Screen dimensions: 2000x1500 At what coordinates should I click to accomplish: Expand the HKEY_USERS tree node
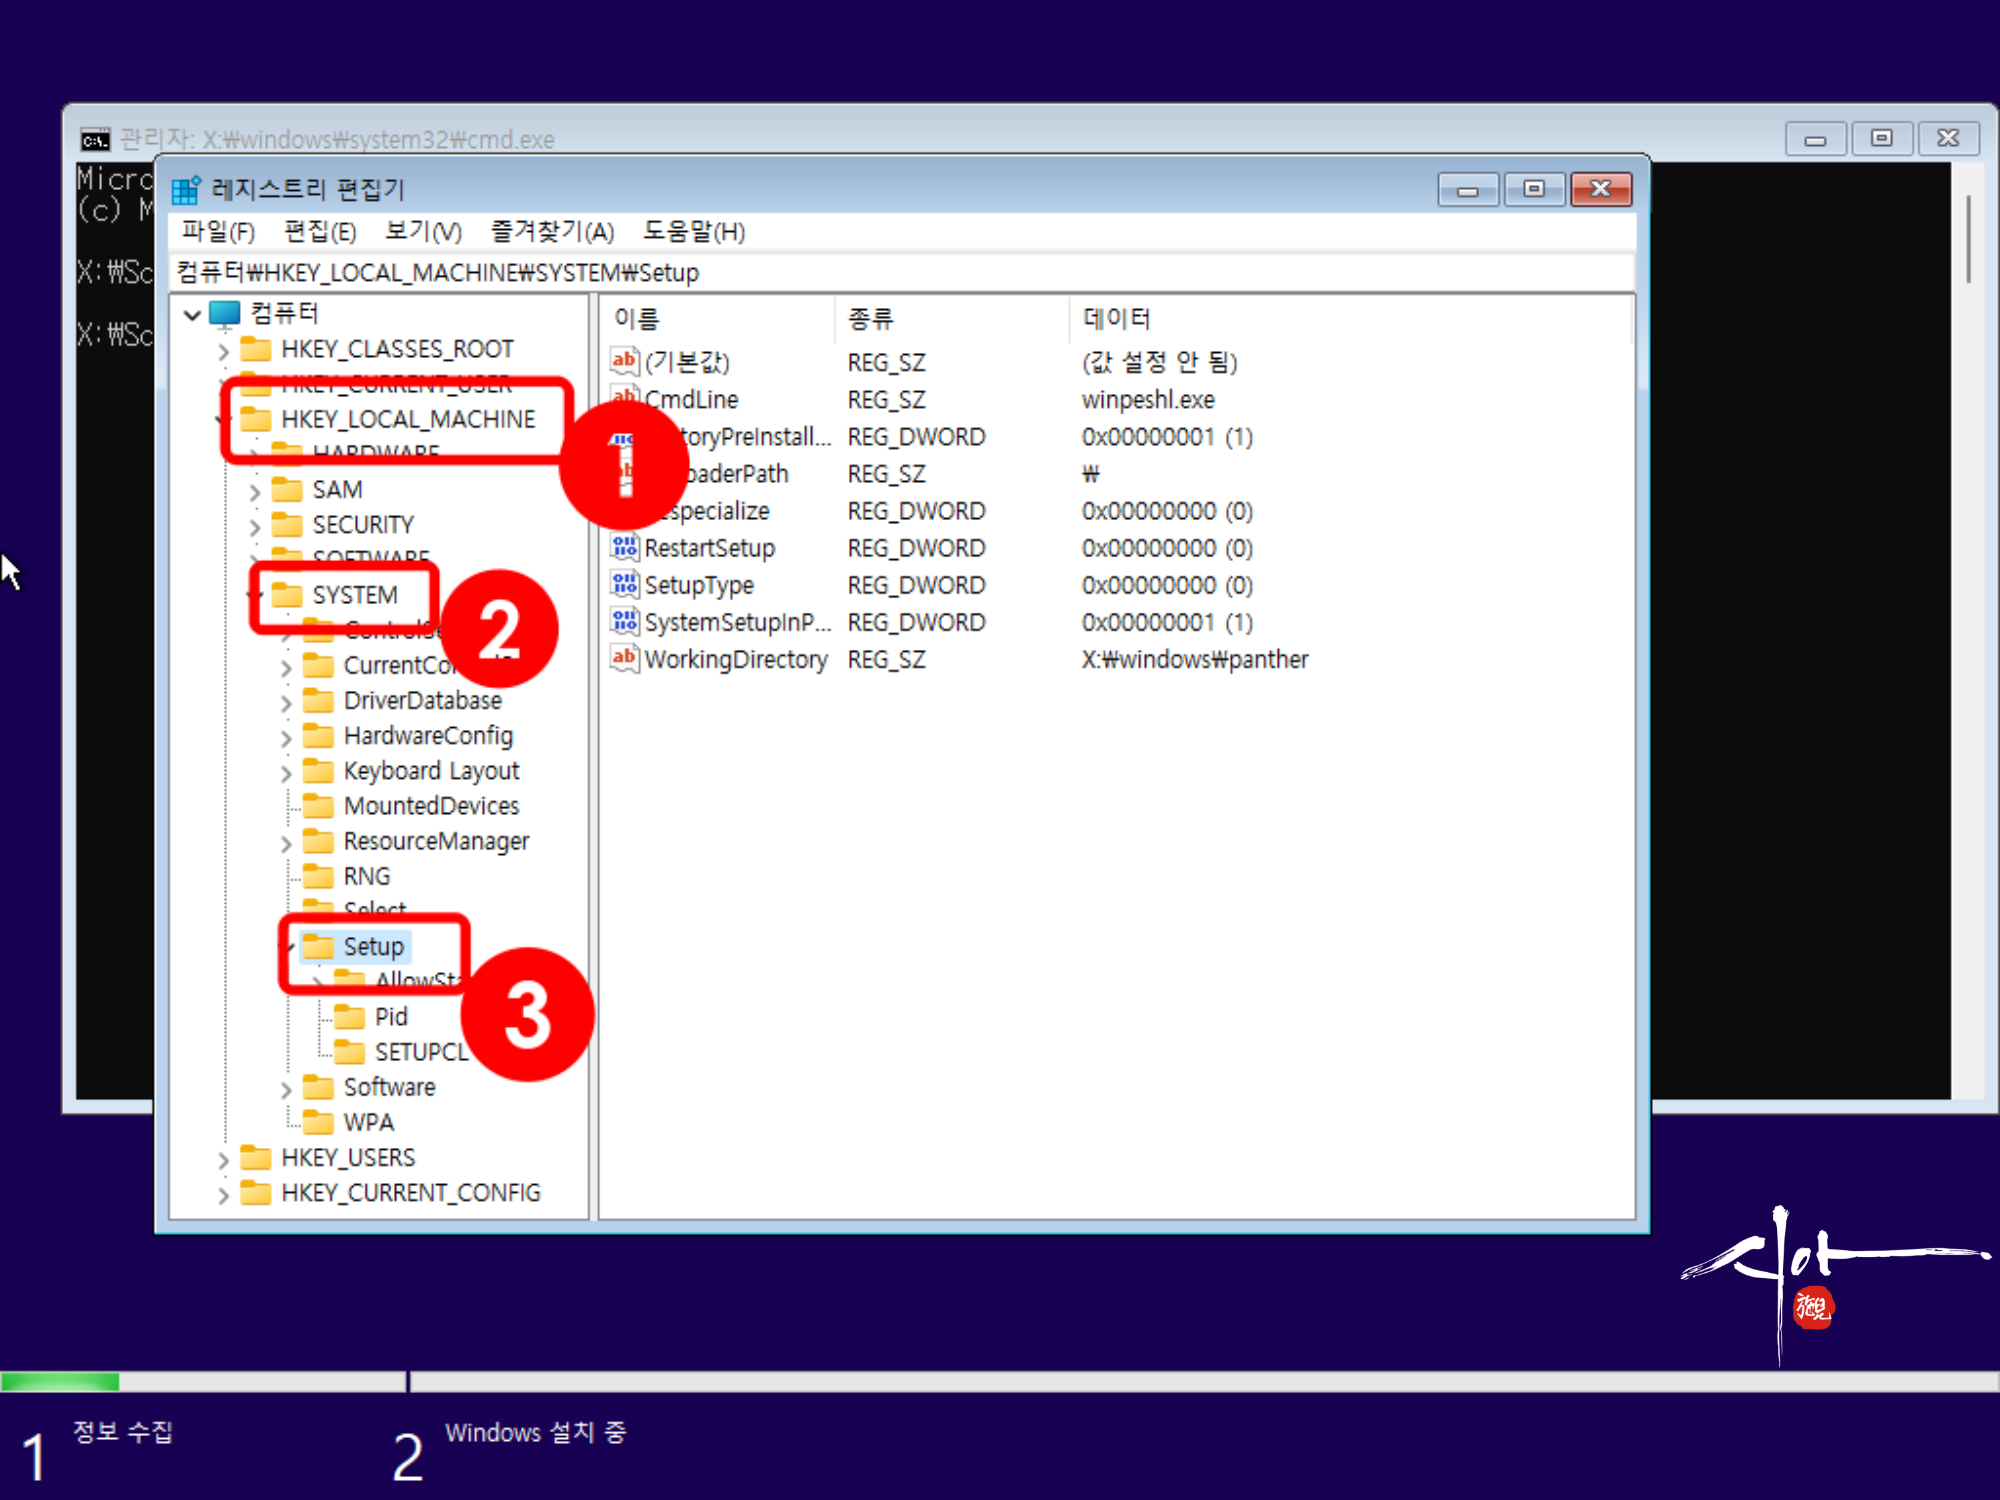[224, 1160]
